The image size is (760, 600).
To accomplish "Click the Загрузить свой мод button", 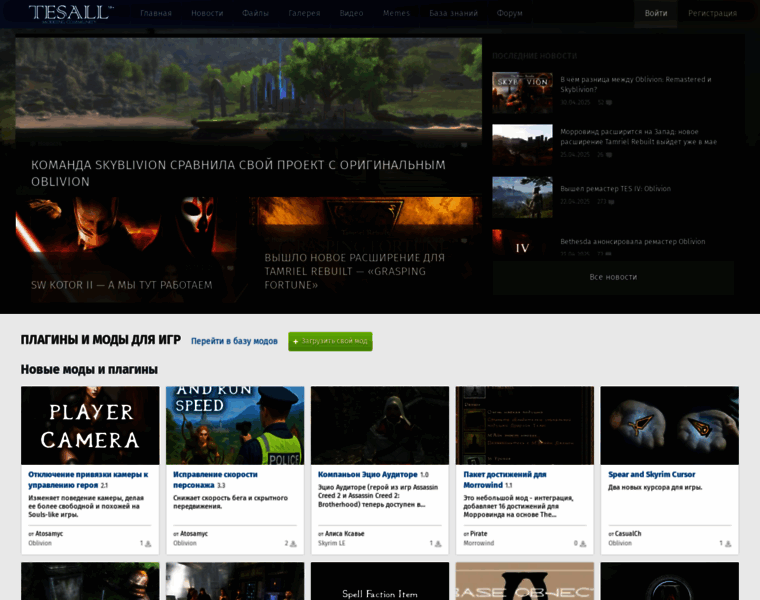I will [x=330, y=341].
